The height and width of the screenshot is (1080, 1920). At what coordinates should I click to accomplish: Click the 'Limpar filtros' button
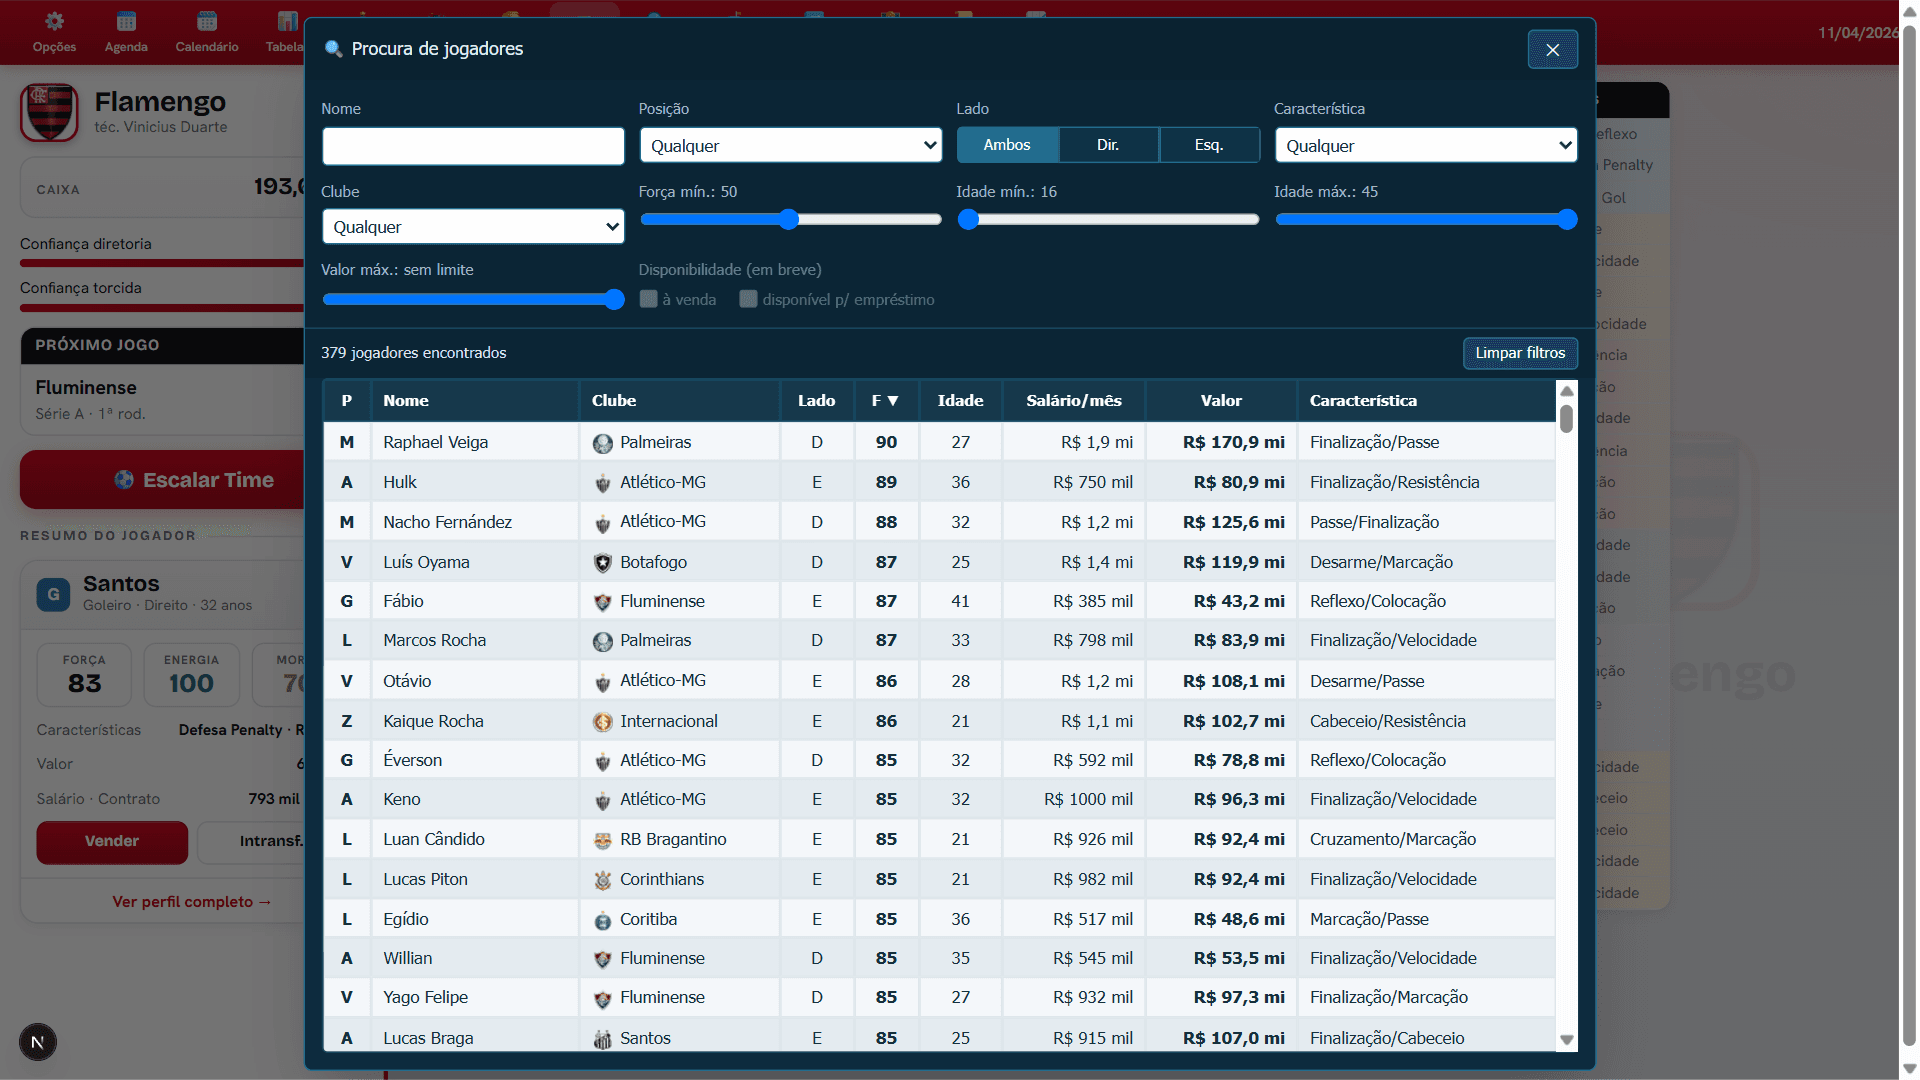coord(1520,353)
